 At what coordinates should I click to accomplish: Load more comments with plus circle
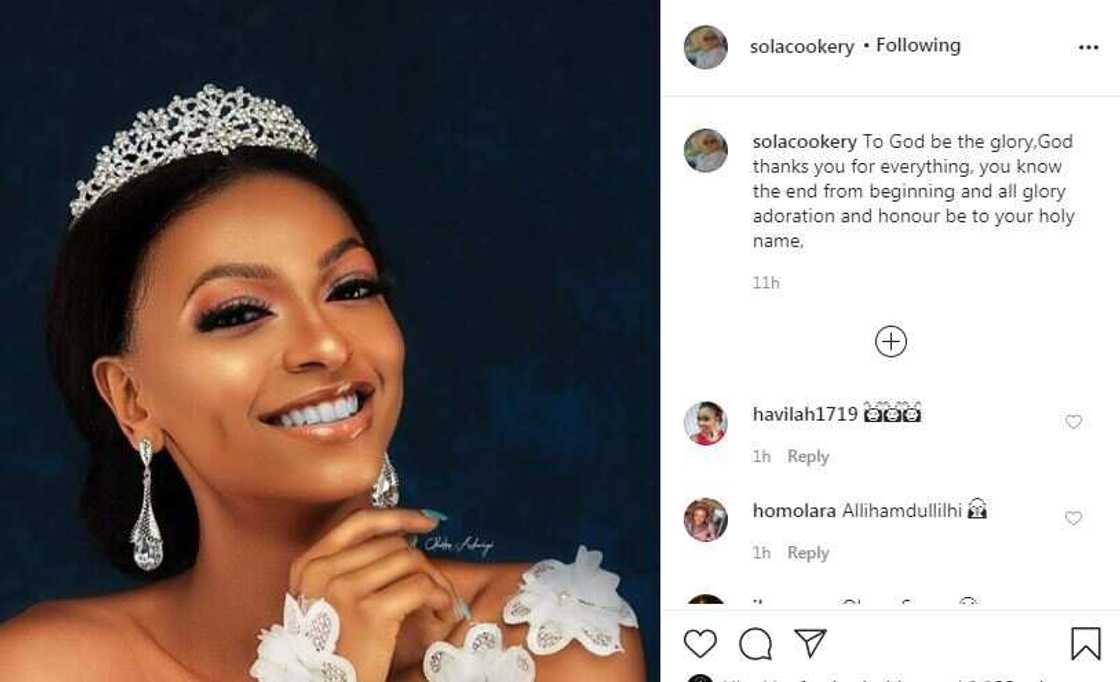click(x=890, y=342)
